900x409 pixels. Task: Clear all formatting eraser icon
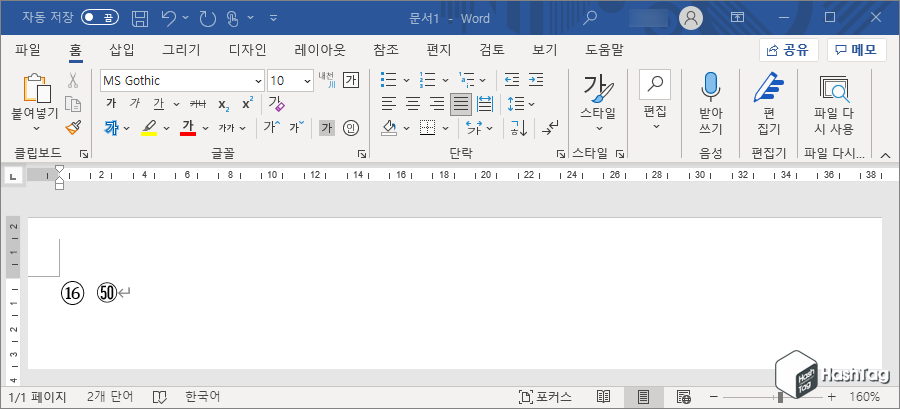[x=277, y=104]
